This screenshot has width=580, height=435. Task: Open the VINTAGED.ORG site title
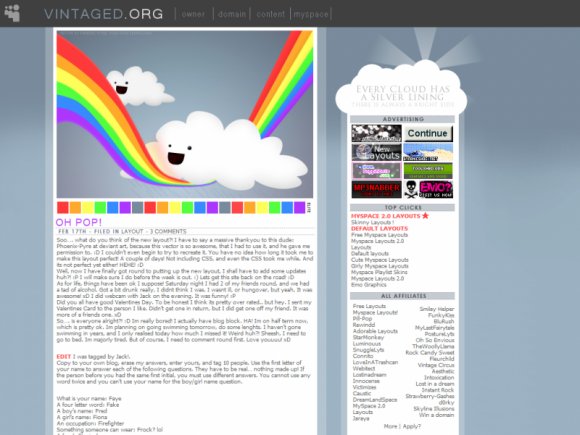pyautogui.click(x=104, y=14)
